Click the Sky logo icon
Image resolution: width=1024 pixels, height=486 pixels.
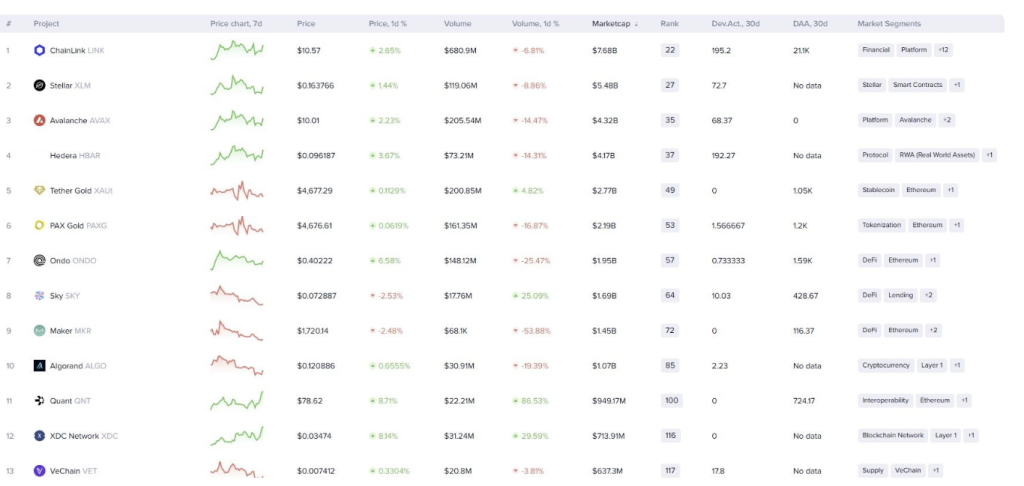pyautogui.click(x=39, y=296)
